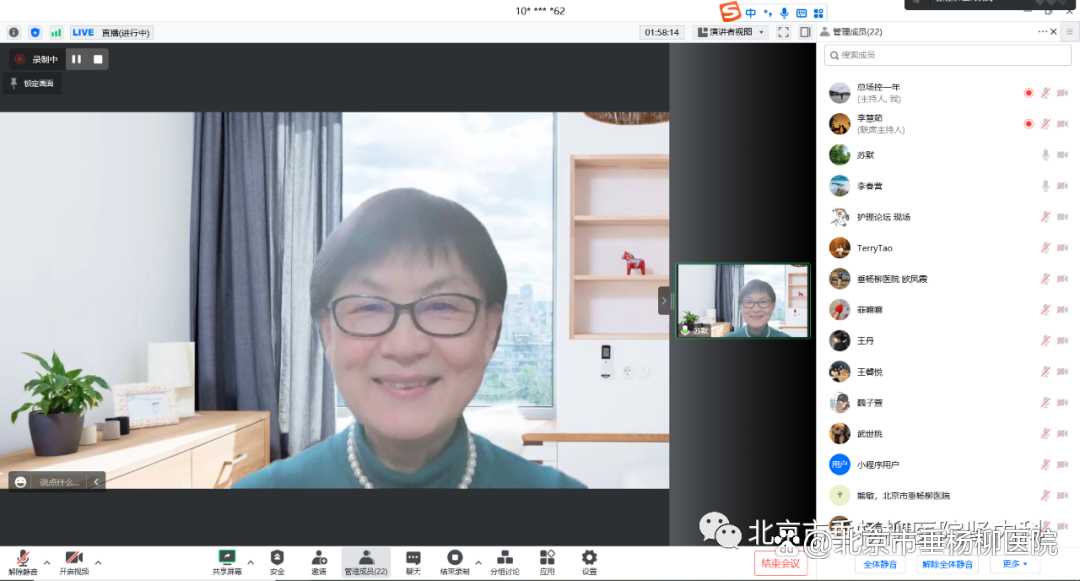Select 管理成员(22) in the bottom toolbar
This screenshot has height=581, width=1080.
[366, 561]
